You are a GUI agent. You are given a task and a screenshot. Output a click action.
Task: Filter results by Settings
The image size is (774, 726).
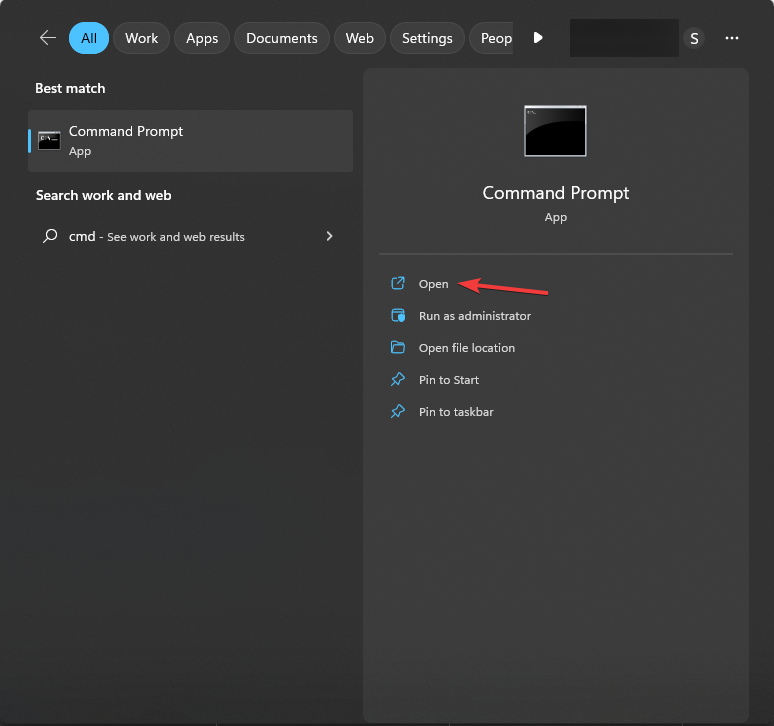point(427,38)
